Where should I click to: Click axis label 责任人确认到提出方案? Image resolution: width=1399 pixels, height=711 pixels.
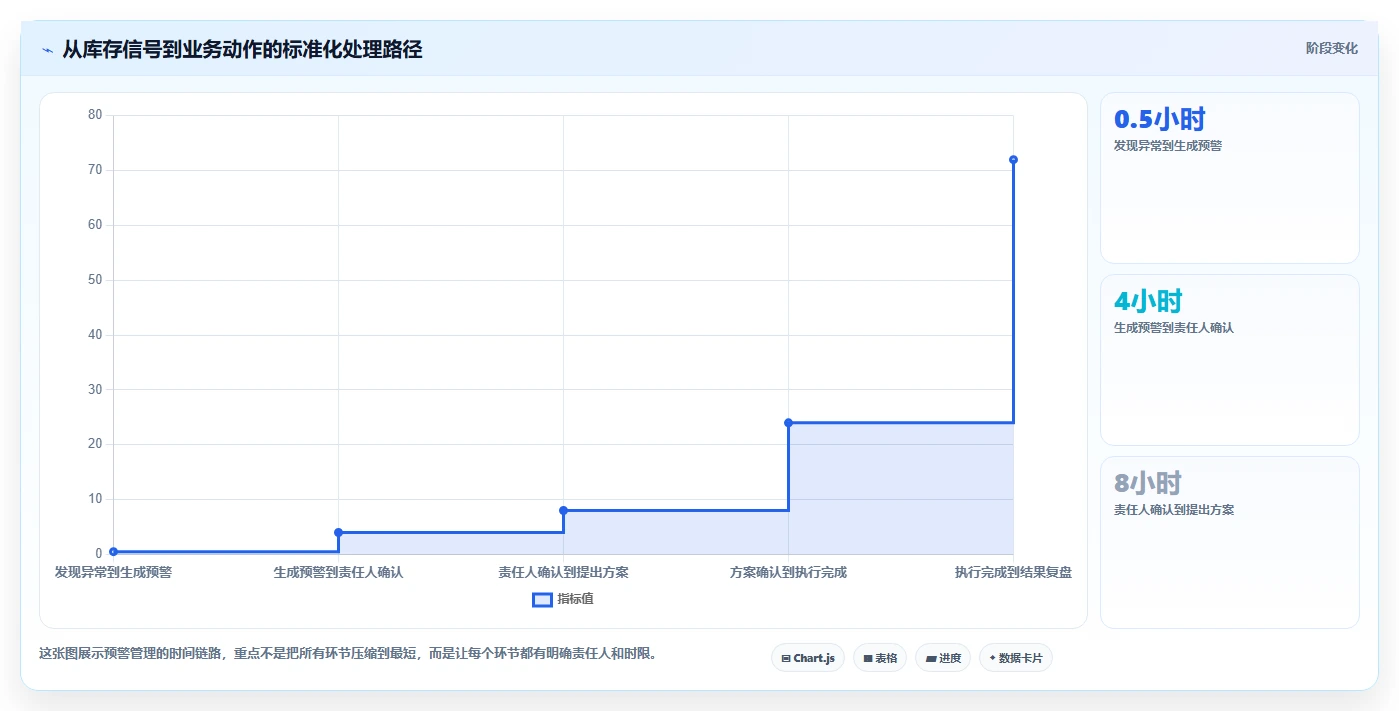pos(563,573)
